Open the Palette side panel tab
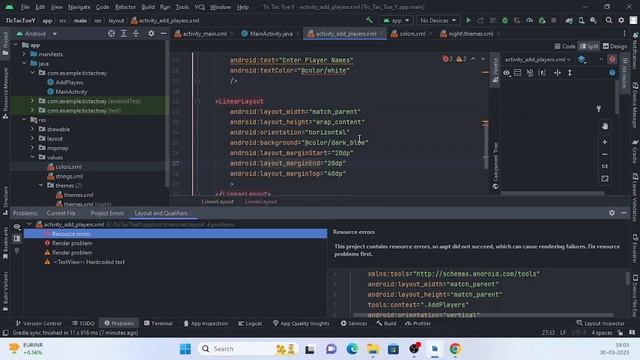Image resolution: width=640 pixels, height=360 pixels. (x=495, y=69)
